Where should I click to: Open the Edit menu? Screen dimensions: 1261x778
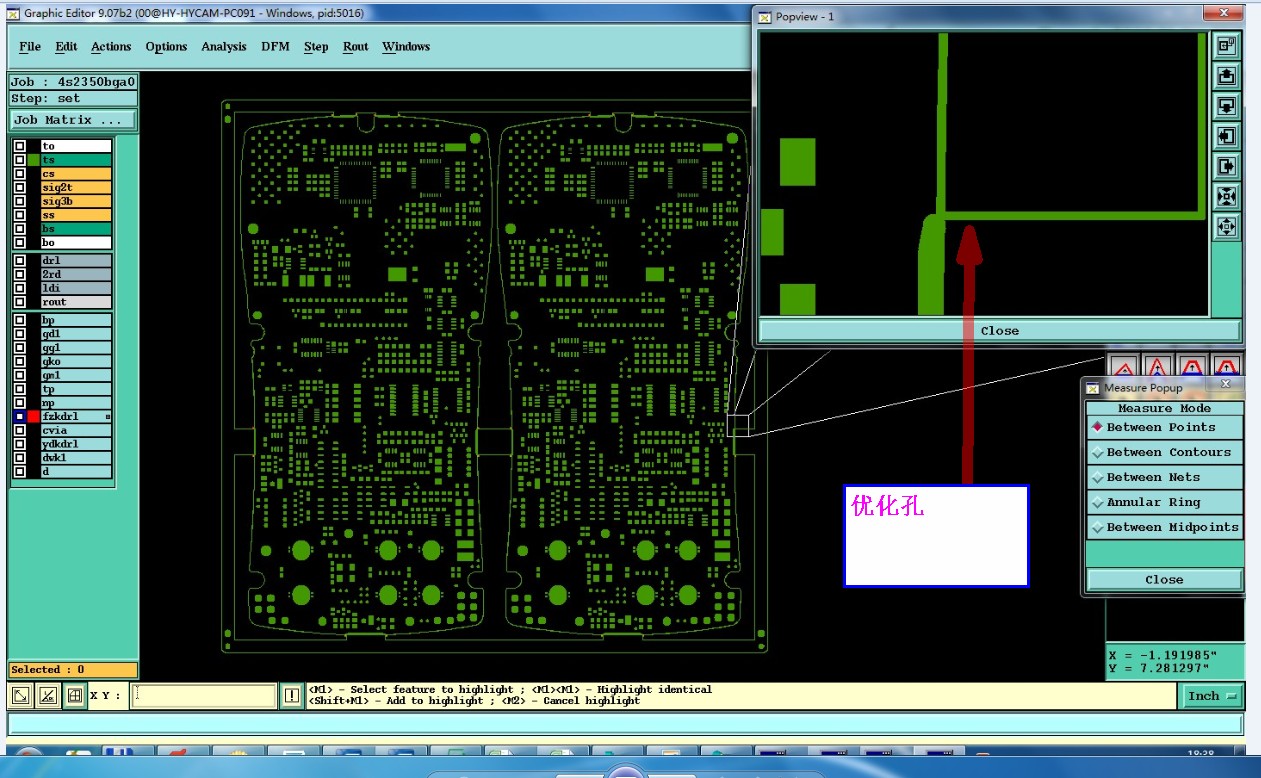pyautogui.click(x=66, y=47)
